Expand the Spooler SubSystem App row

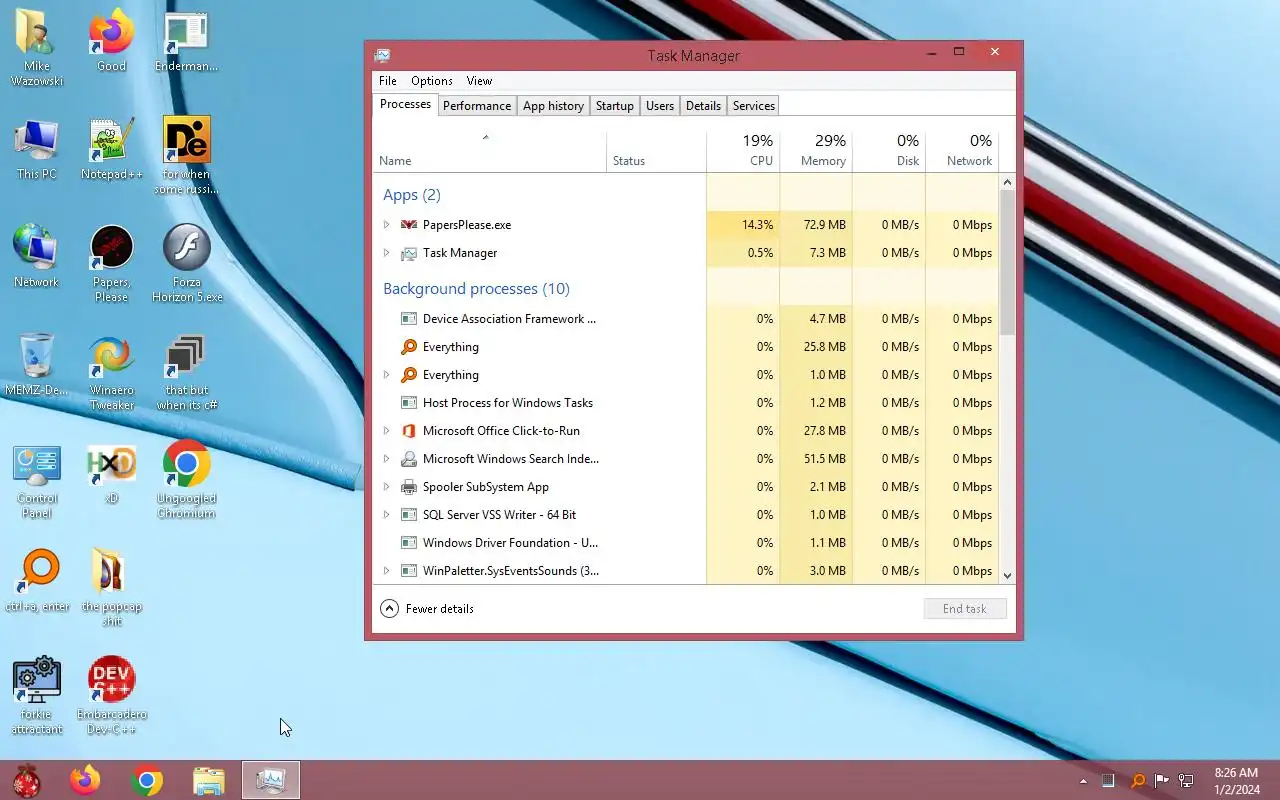point(386,487)
